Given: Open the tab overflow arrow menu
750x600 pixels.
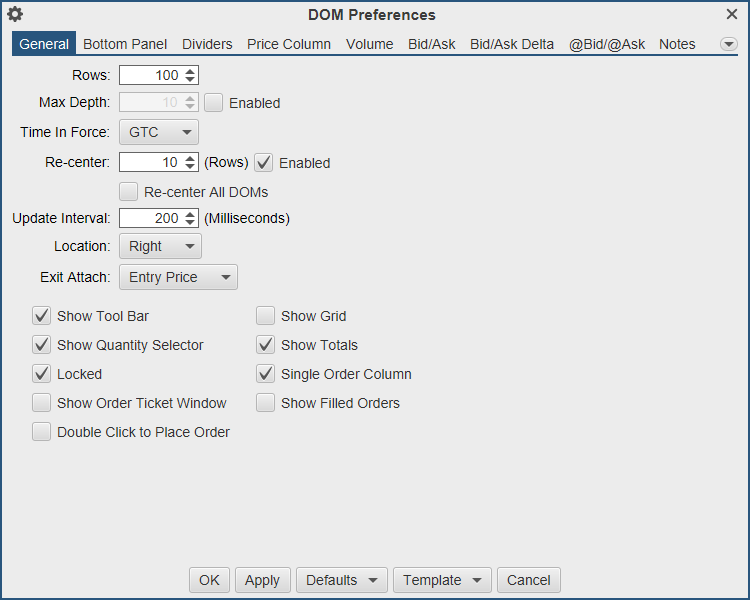Looking at the screenshot, I should (728, 44).
